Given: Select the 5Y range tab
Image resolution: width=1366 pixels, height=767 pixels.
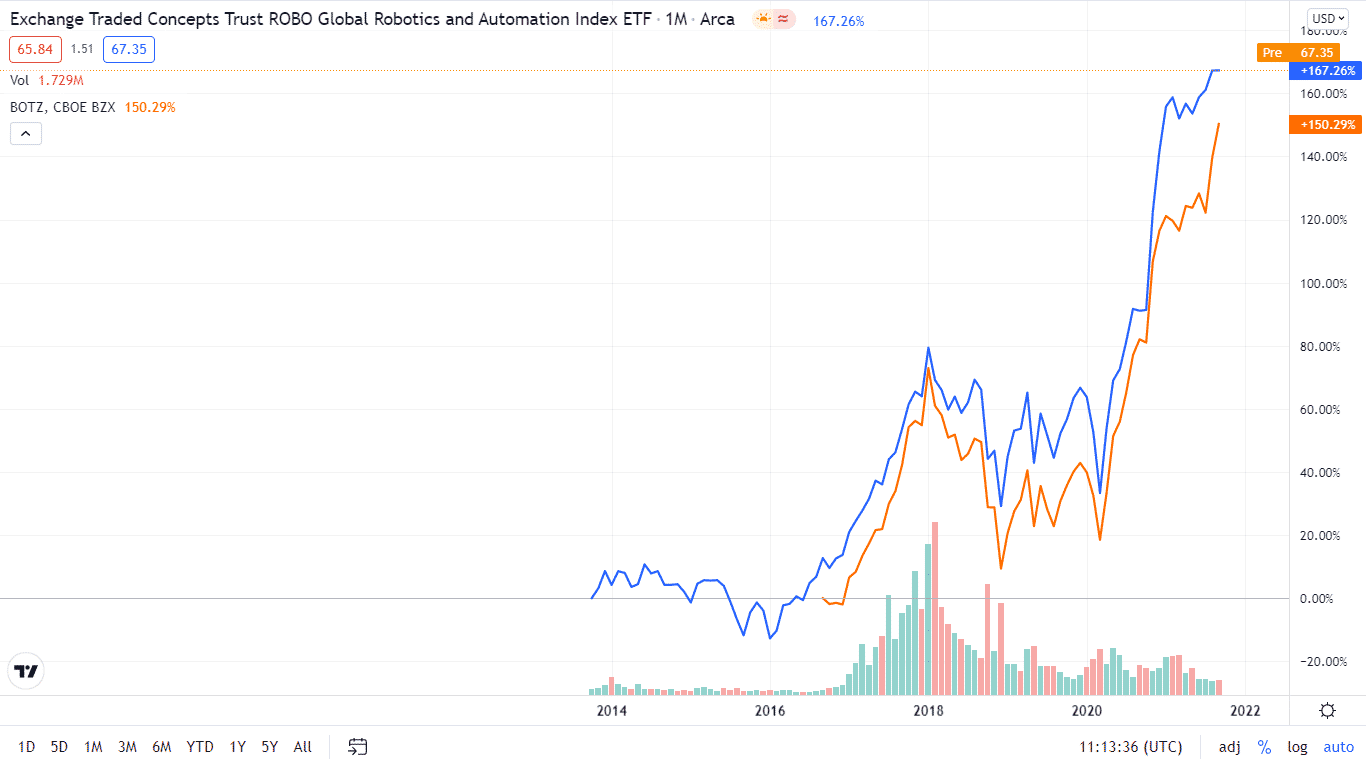Looking at the screenshot, I should [x=268, y=746].
